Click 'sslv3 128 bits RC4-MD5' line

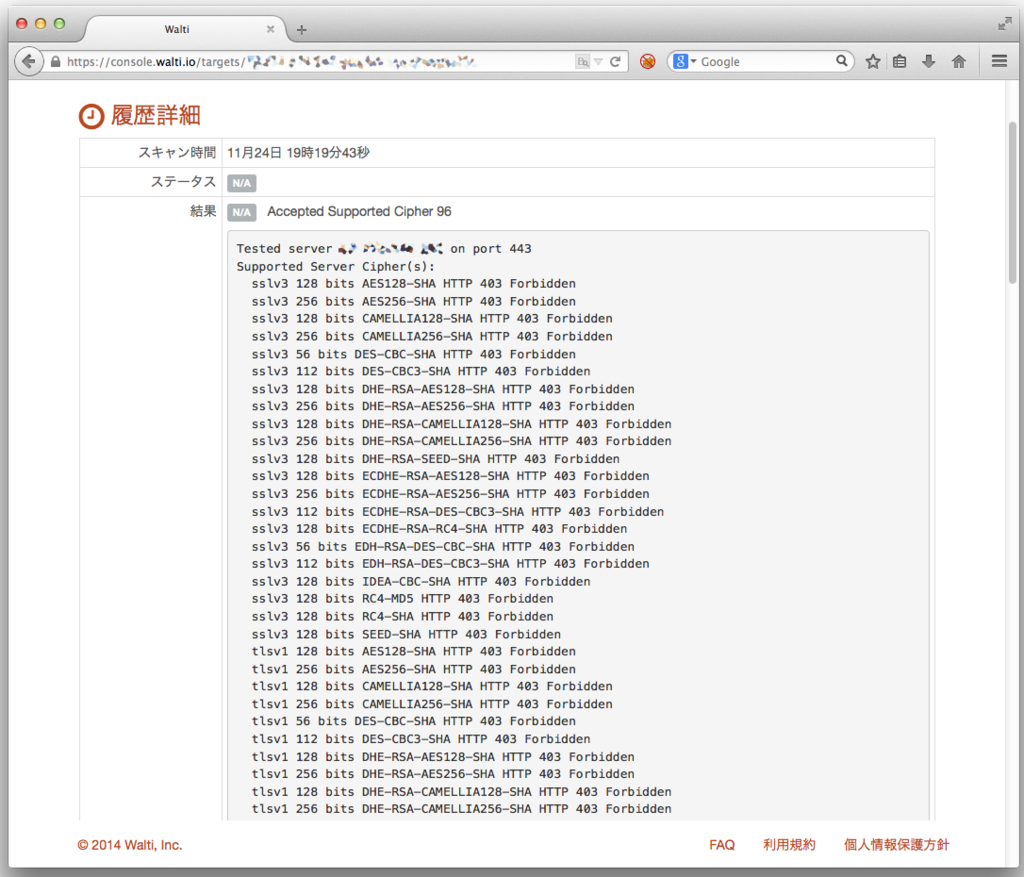pyautogui.click(x=402, y=598)
